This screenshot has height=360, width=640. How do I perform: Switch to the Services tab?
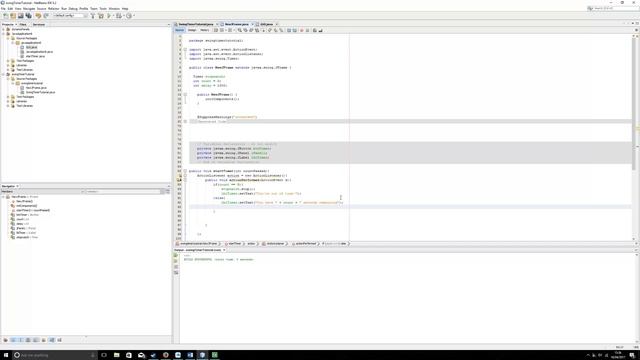[39, 24]
